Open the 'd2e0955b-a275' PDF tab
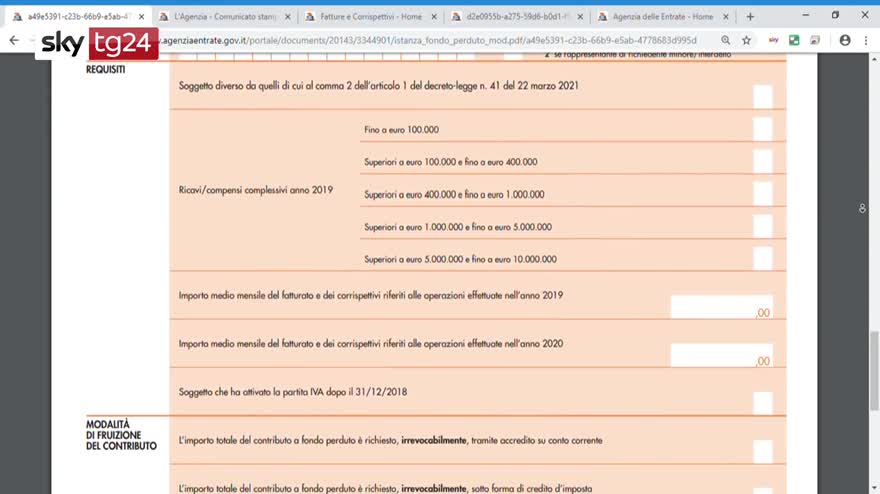Image resolution: width=880 pixels, height=494 pixels. point(515,17)
